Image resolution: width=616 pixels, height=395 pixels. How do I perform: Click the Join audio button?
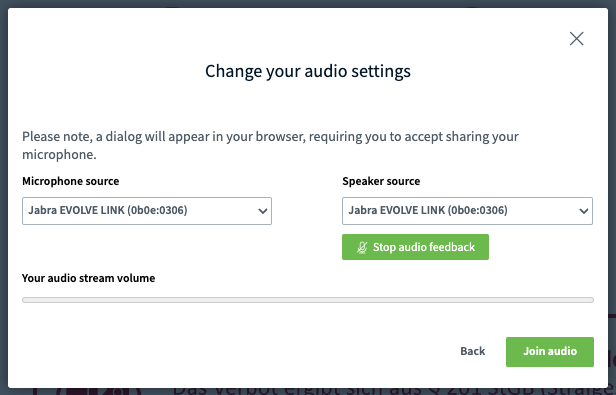pyautogui.click(x=550, y=352)
